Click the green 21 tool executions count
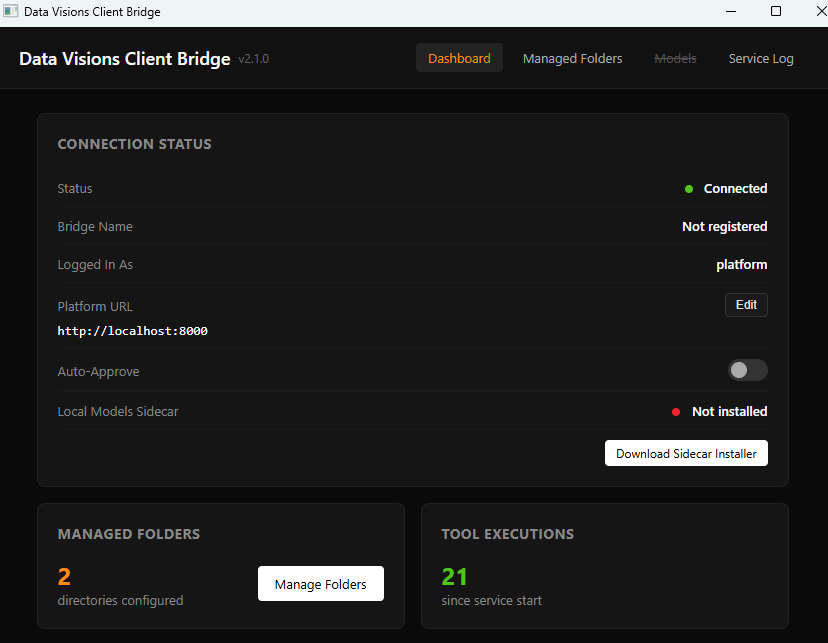 [x=454, y=576]
